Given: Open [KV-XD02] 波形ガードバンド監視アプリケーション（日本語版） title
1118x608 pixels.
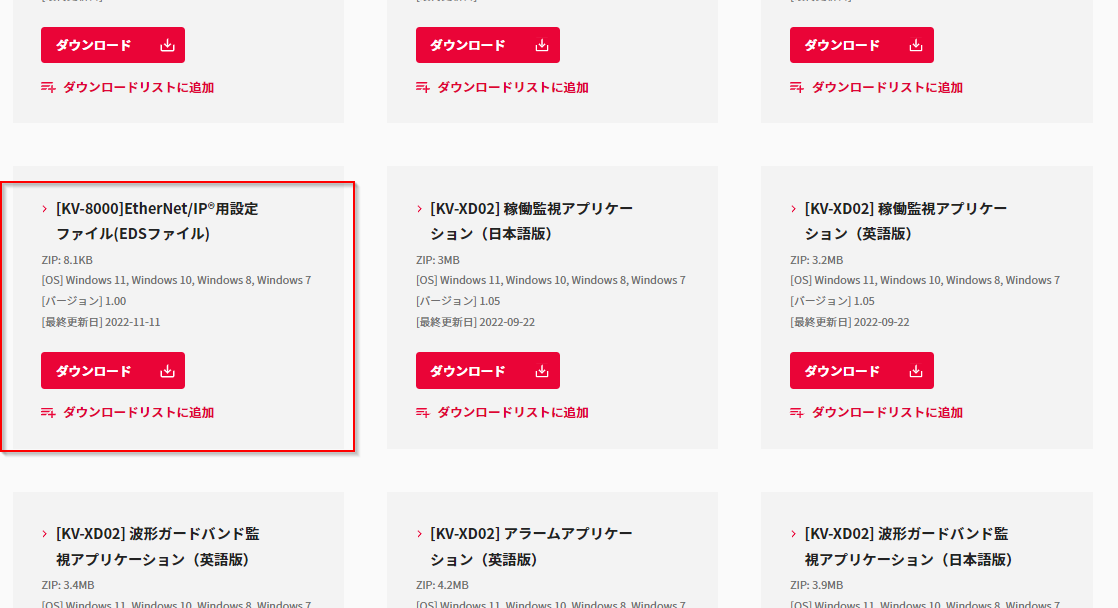Looking at the screenshot, I should 909,546.
